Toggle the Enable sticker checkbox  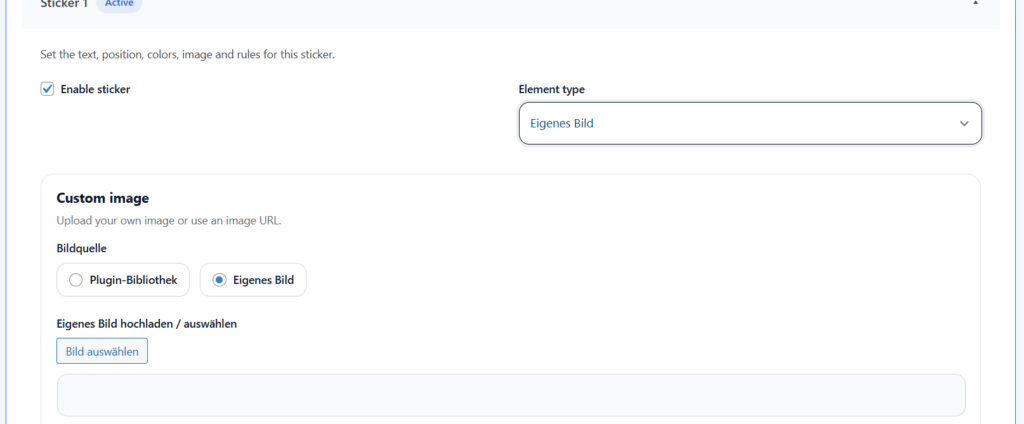tap(47, 89)
